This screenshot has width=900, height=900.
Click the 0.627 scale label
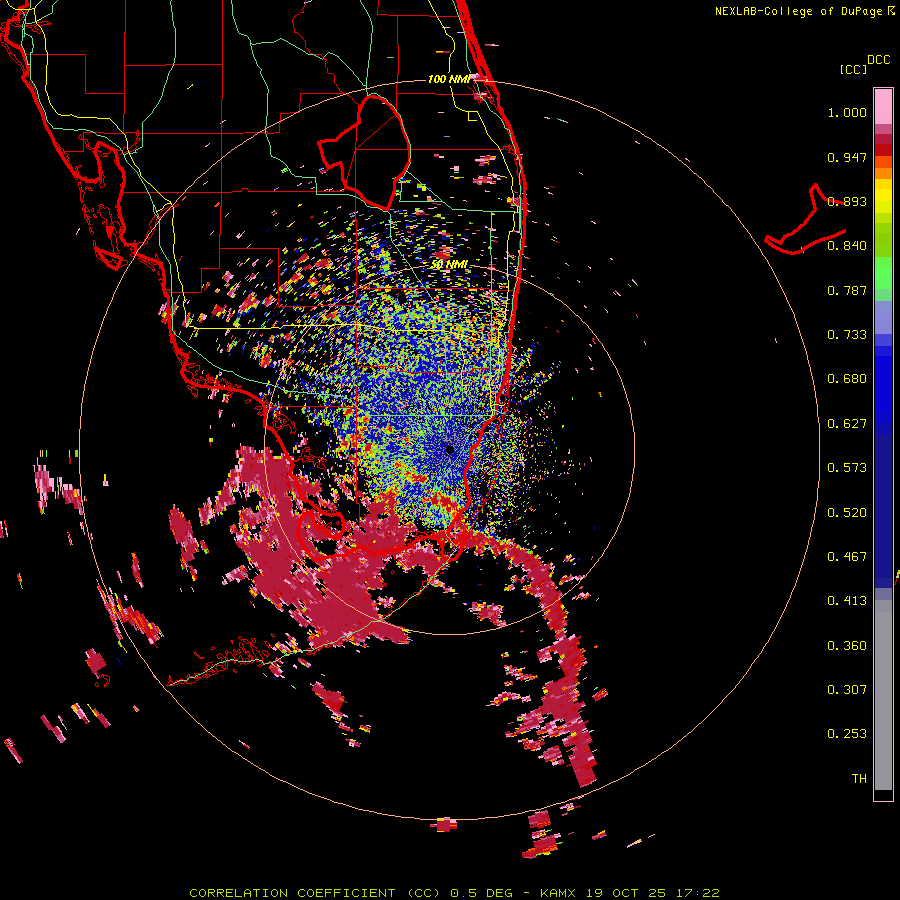click(847, 424)
